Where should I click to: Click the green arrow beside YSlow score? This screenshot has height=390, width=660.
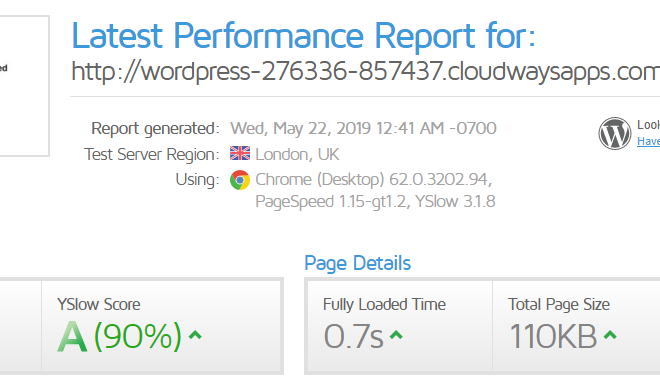195,335
